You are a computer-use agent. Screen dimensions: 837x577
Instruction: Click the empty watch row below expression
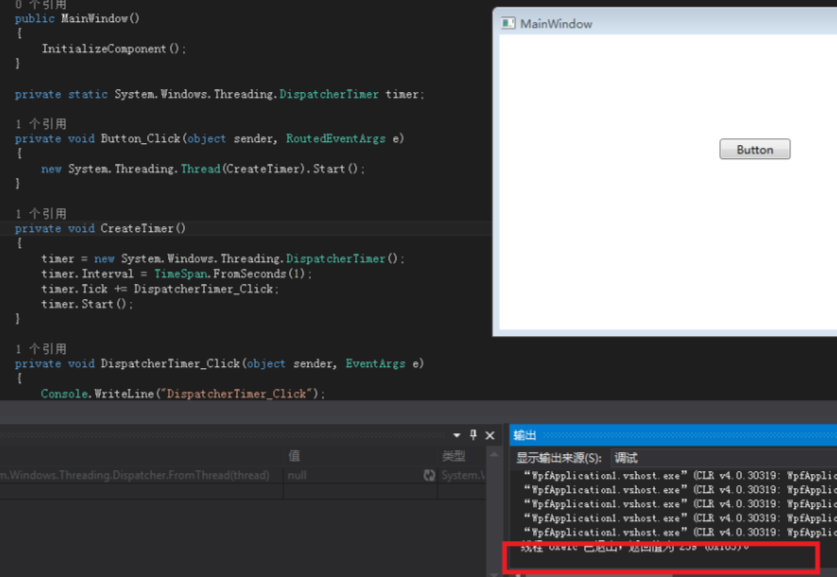pyautogui.click(x=243, y=492)
